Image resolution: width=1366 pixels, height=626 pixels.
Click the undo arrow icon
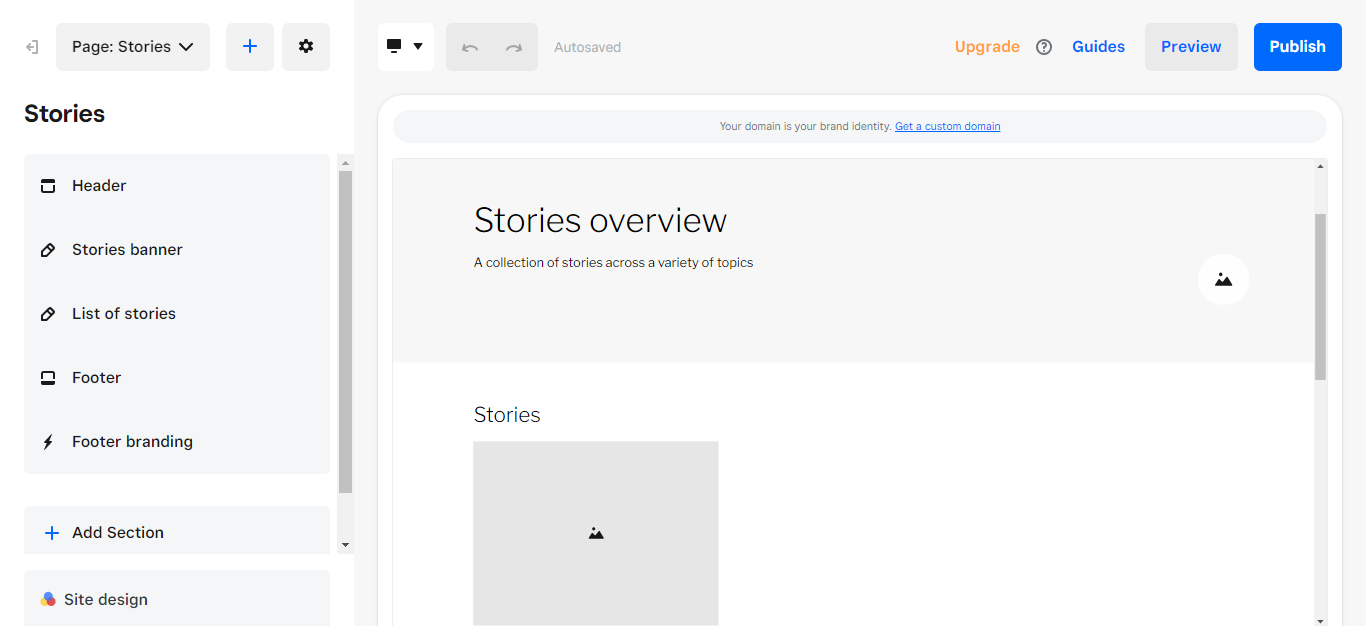coord(470,47)
